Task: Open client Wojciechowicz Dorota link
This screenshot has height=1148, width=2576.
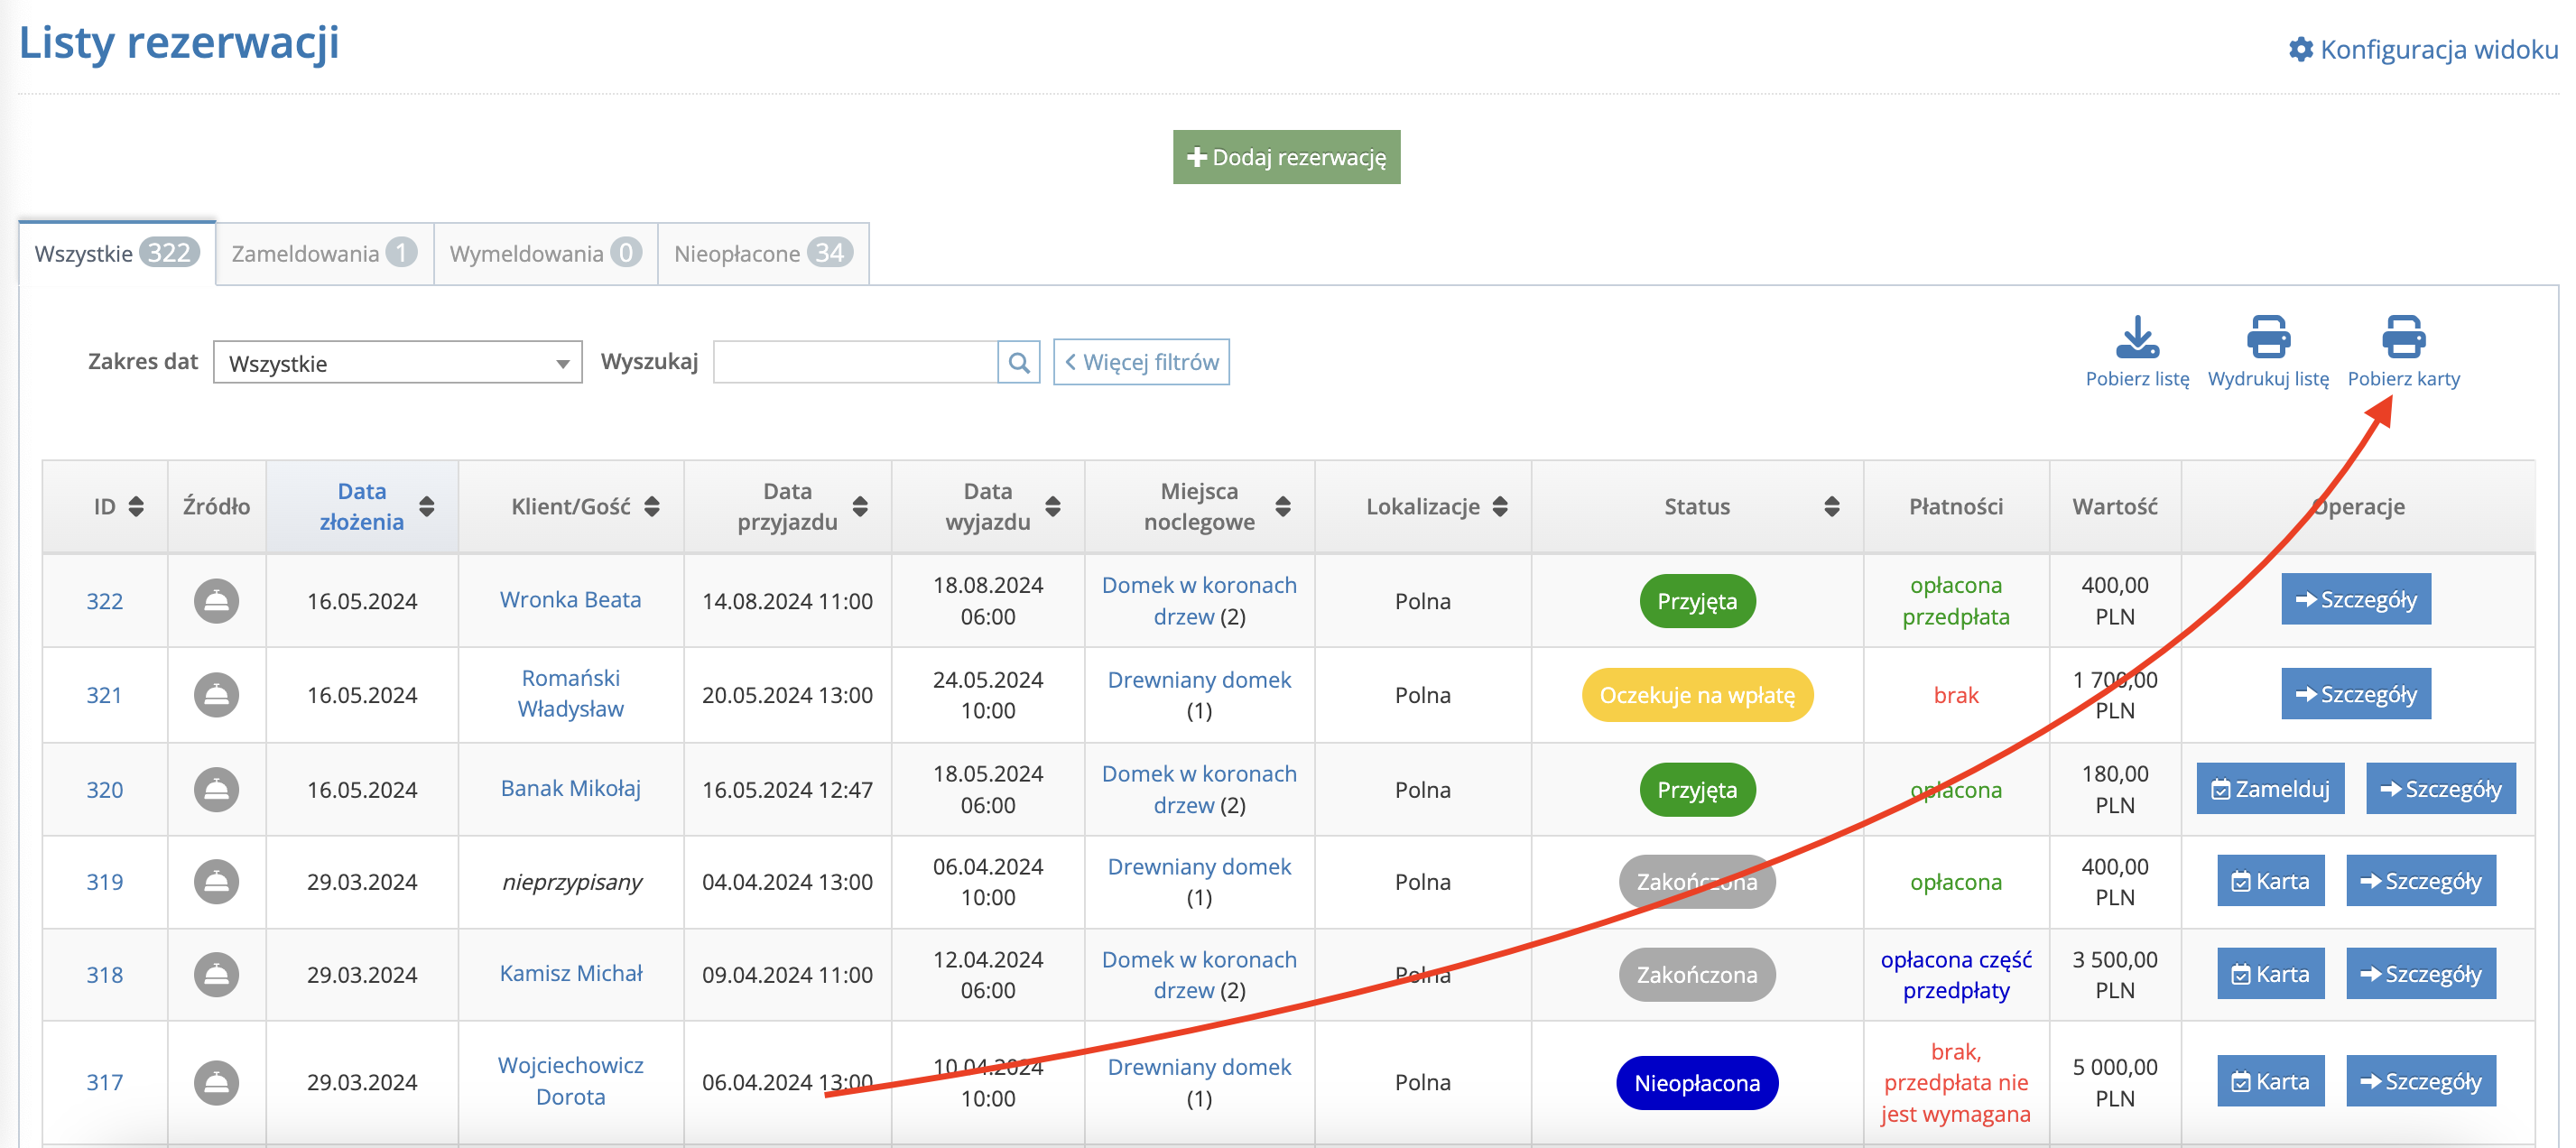Action: click(x=570, y=1081)
